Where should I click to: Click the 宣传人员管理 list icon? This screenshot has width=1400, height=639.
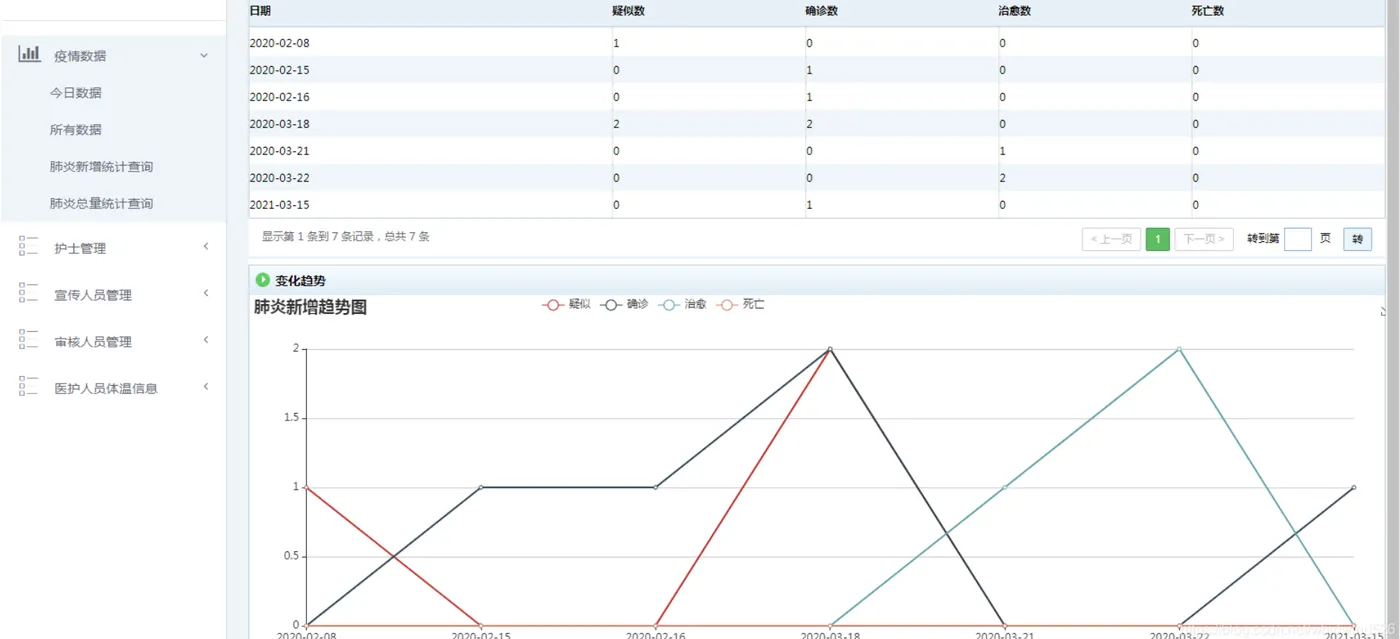(28, 294)
